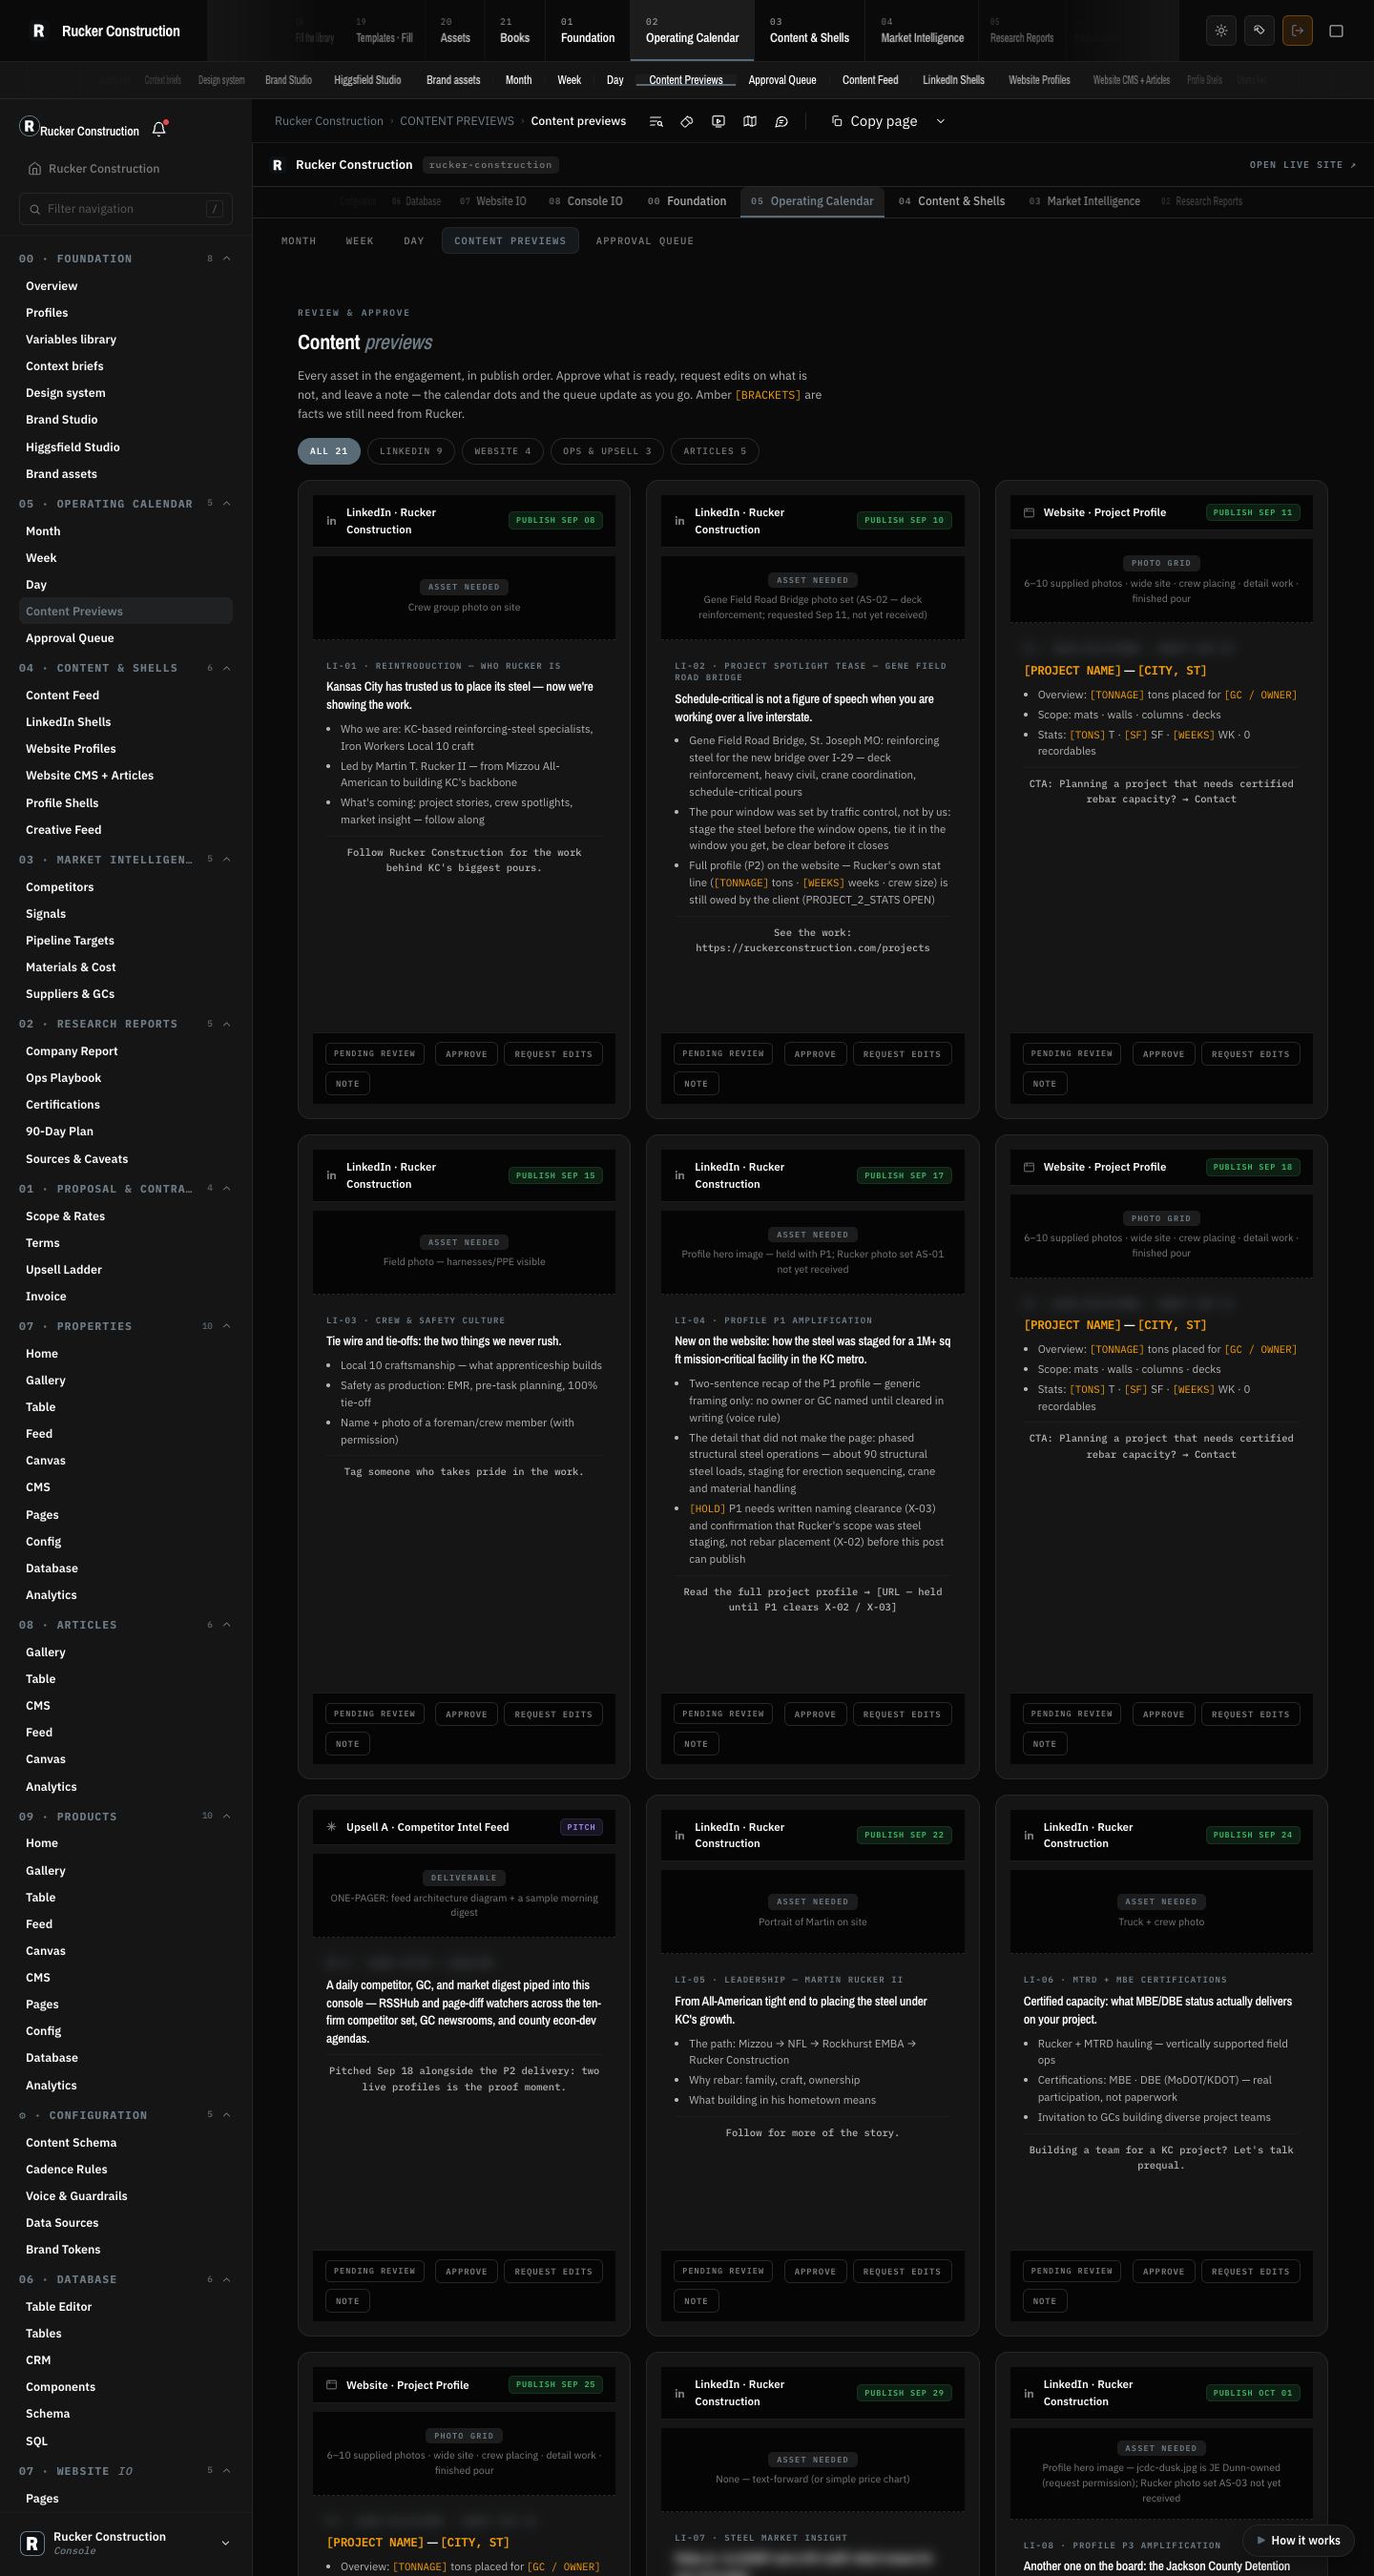The width and height of the screenshot is (1374, 2576).
Task: Click the tag icon in top bar
Action: point(1259,31)
